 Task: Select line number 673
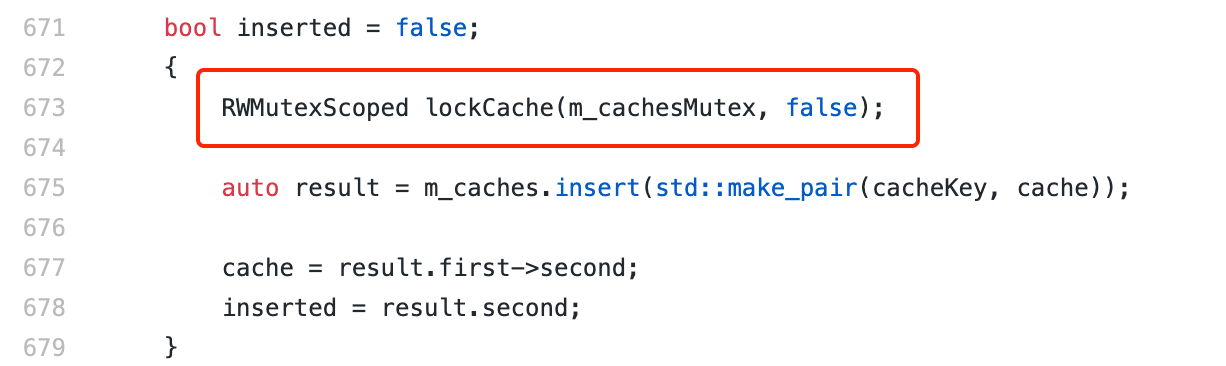click(43, 108)
